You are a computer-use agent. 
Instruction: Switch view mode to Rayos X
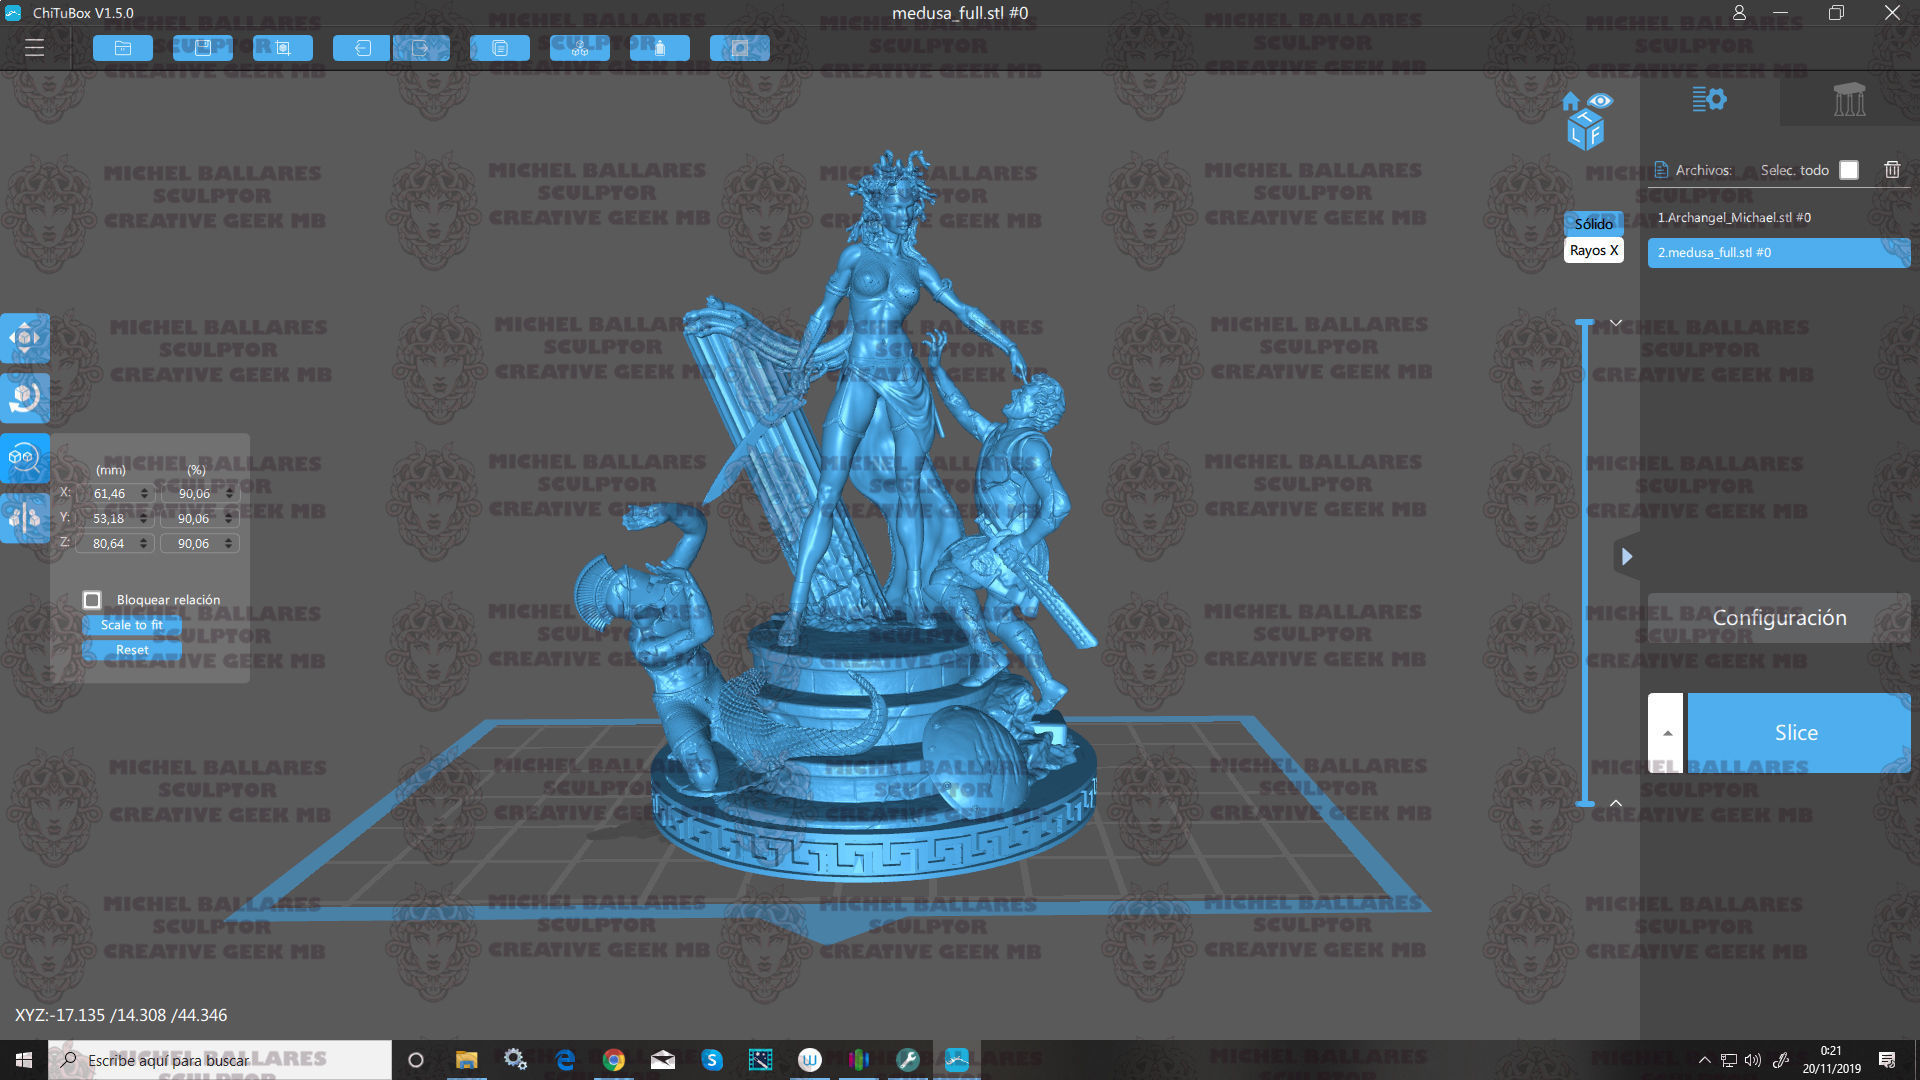coord(1593,250)
